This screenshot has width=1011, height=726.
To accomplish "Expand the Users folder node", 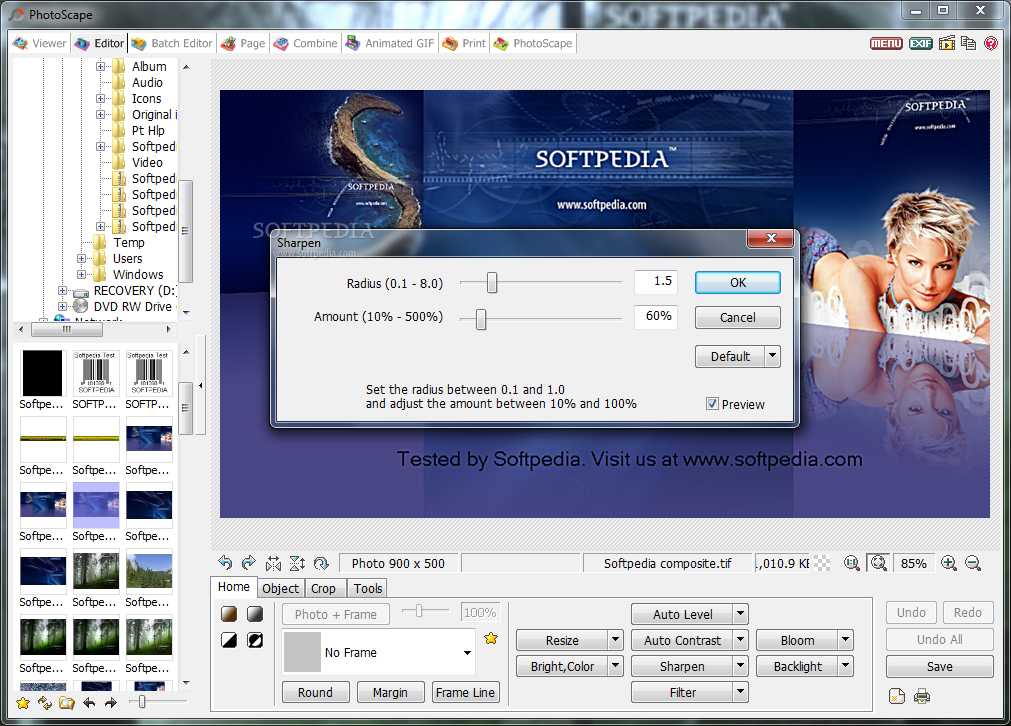I will (81, 259).
